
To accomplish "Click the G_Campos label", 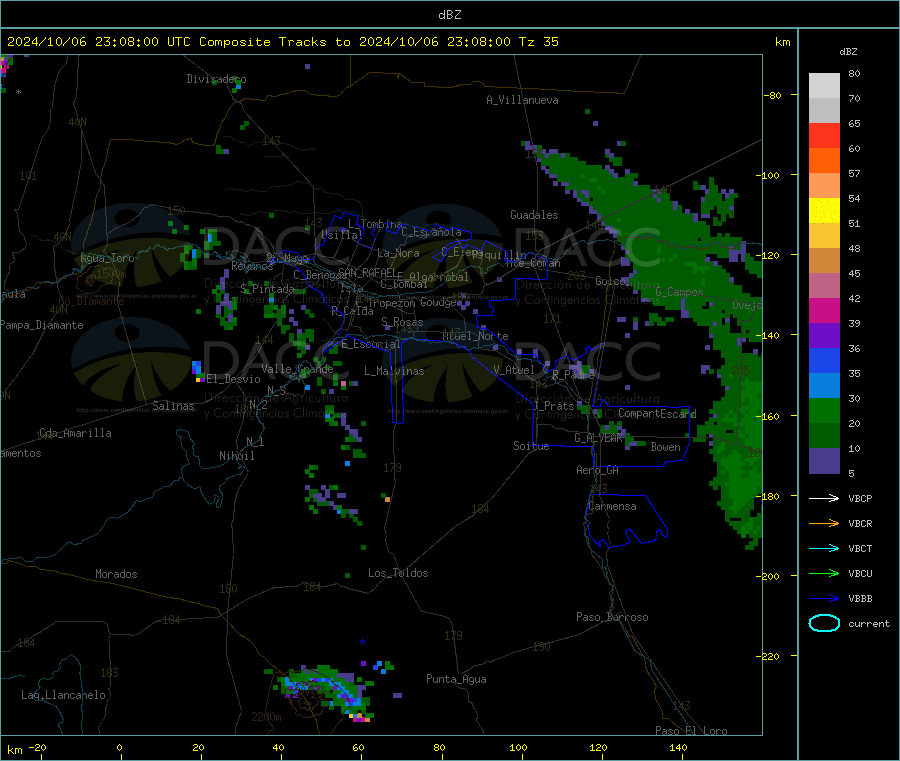I will point(680,292).
